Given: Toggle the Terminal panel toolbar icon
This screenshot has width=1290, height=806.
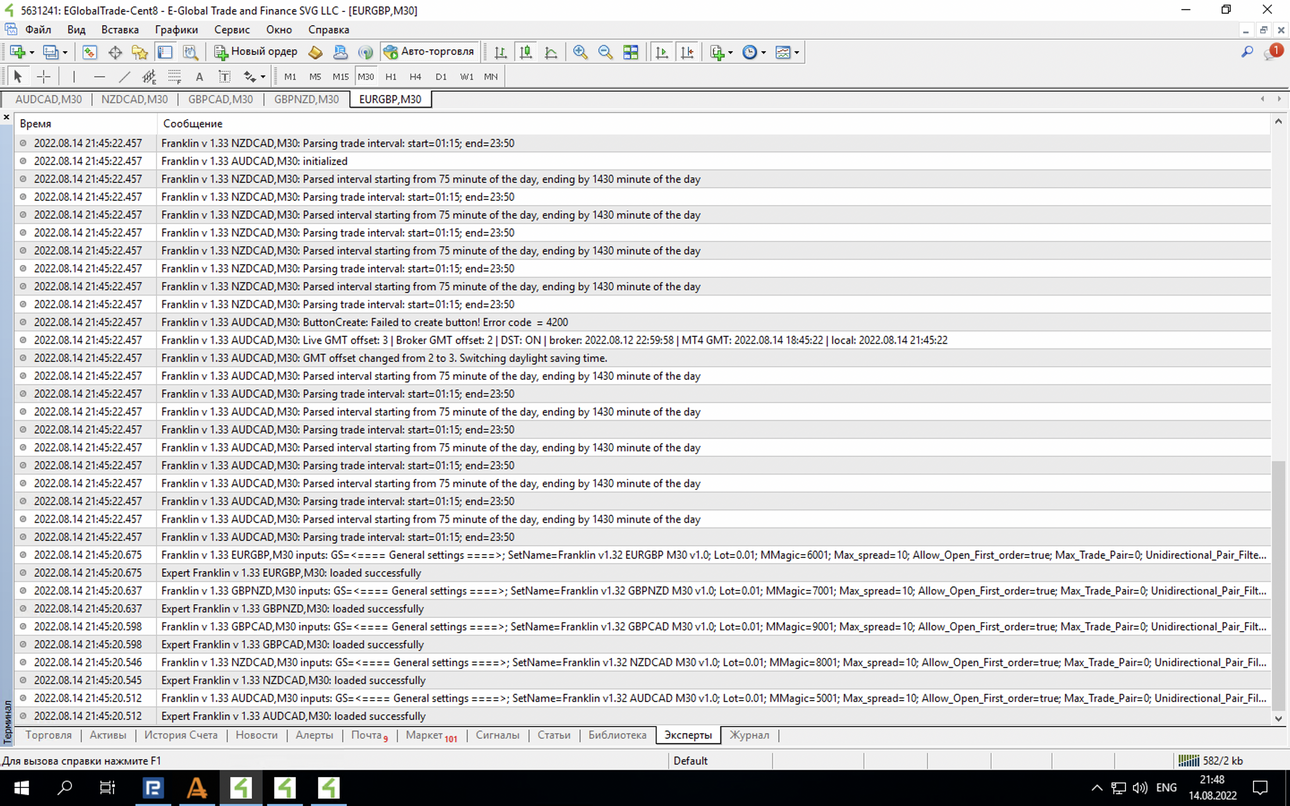Looking at the screenshot, I should 165,52.
